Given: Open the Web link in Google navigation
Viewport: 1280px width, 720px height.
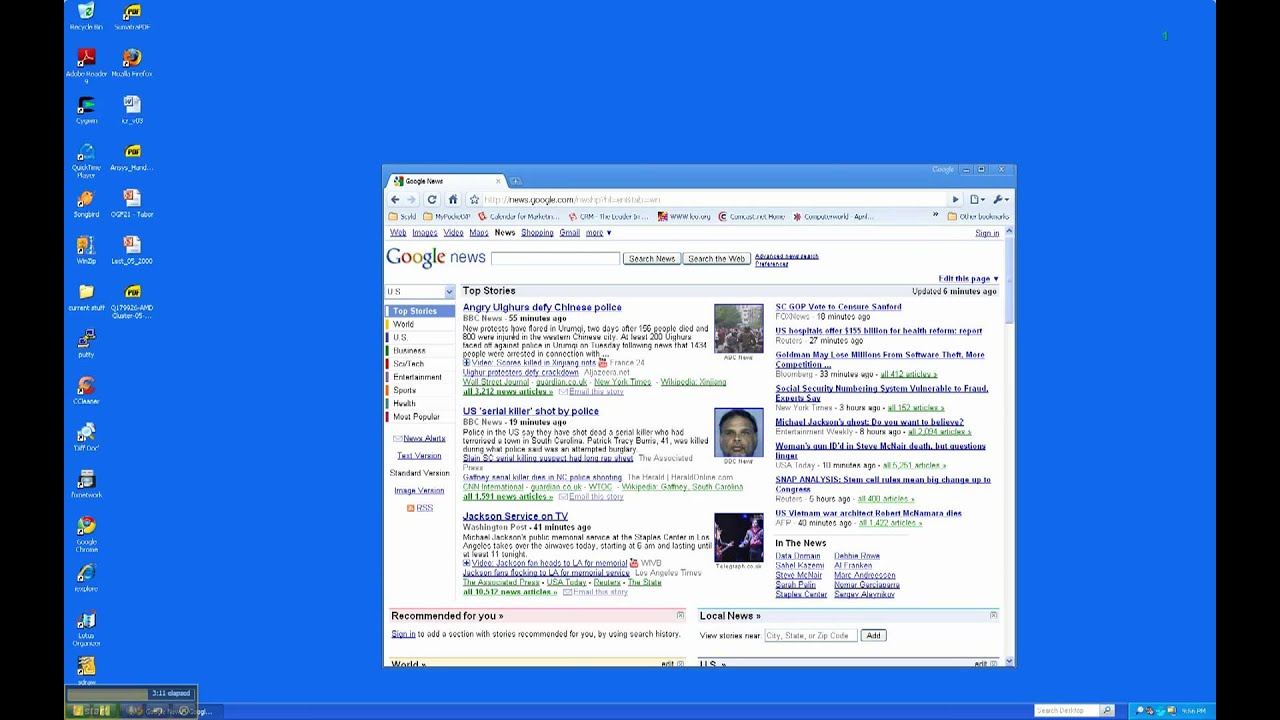Looking at the screenshot, I should point(398,233).
